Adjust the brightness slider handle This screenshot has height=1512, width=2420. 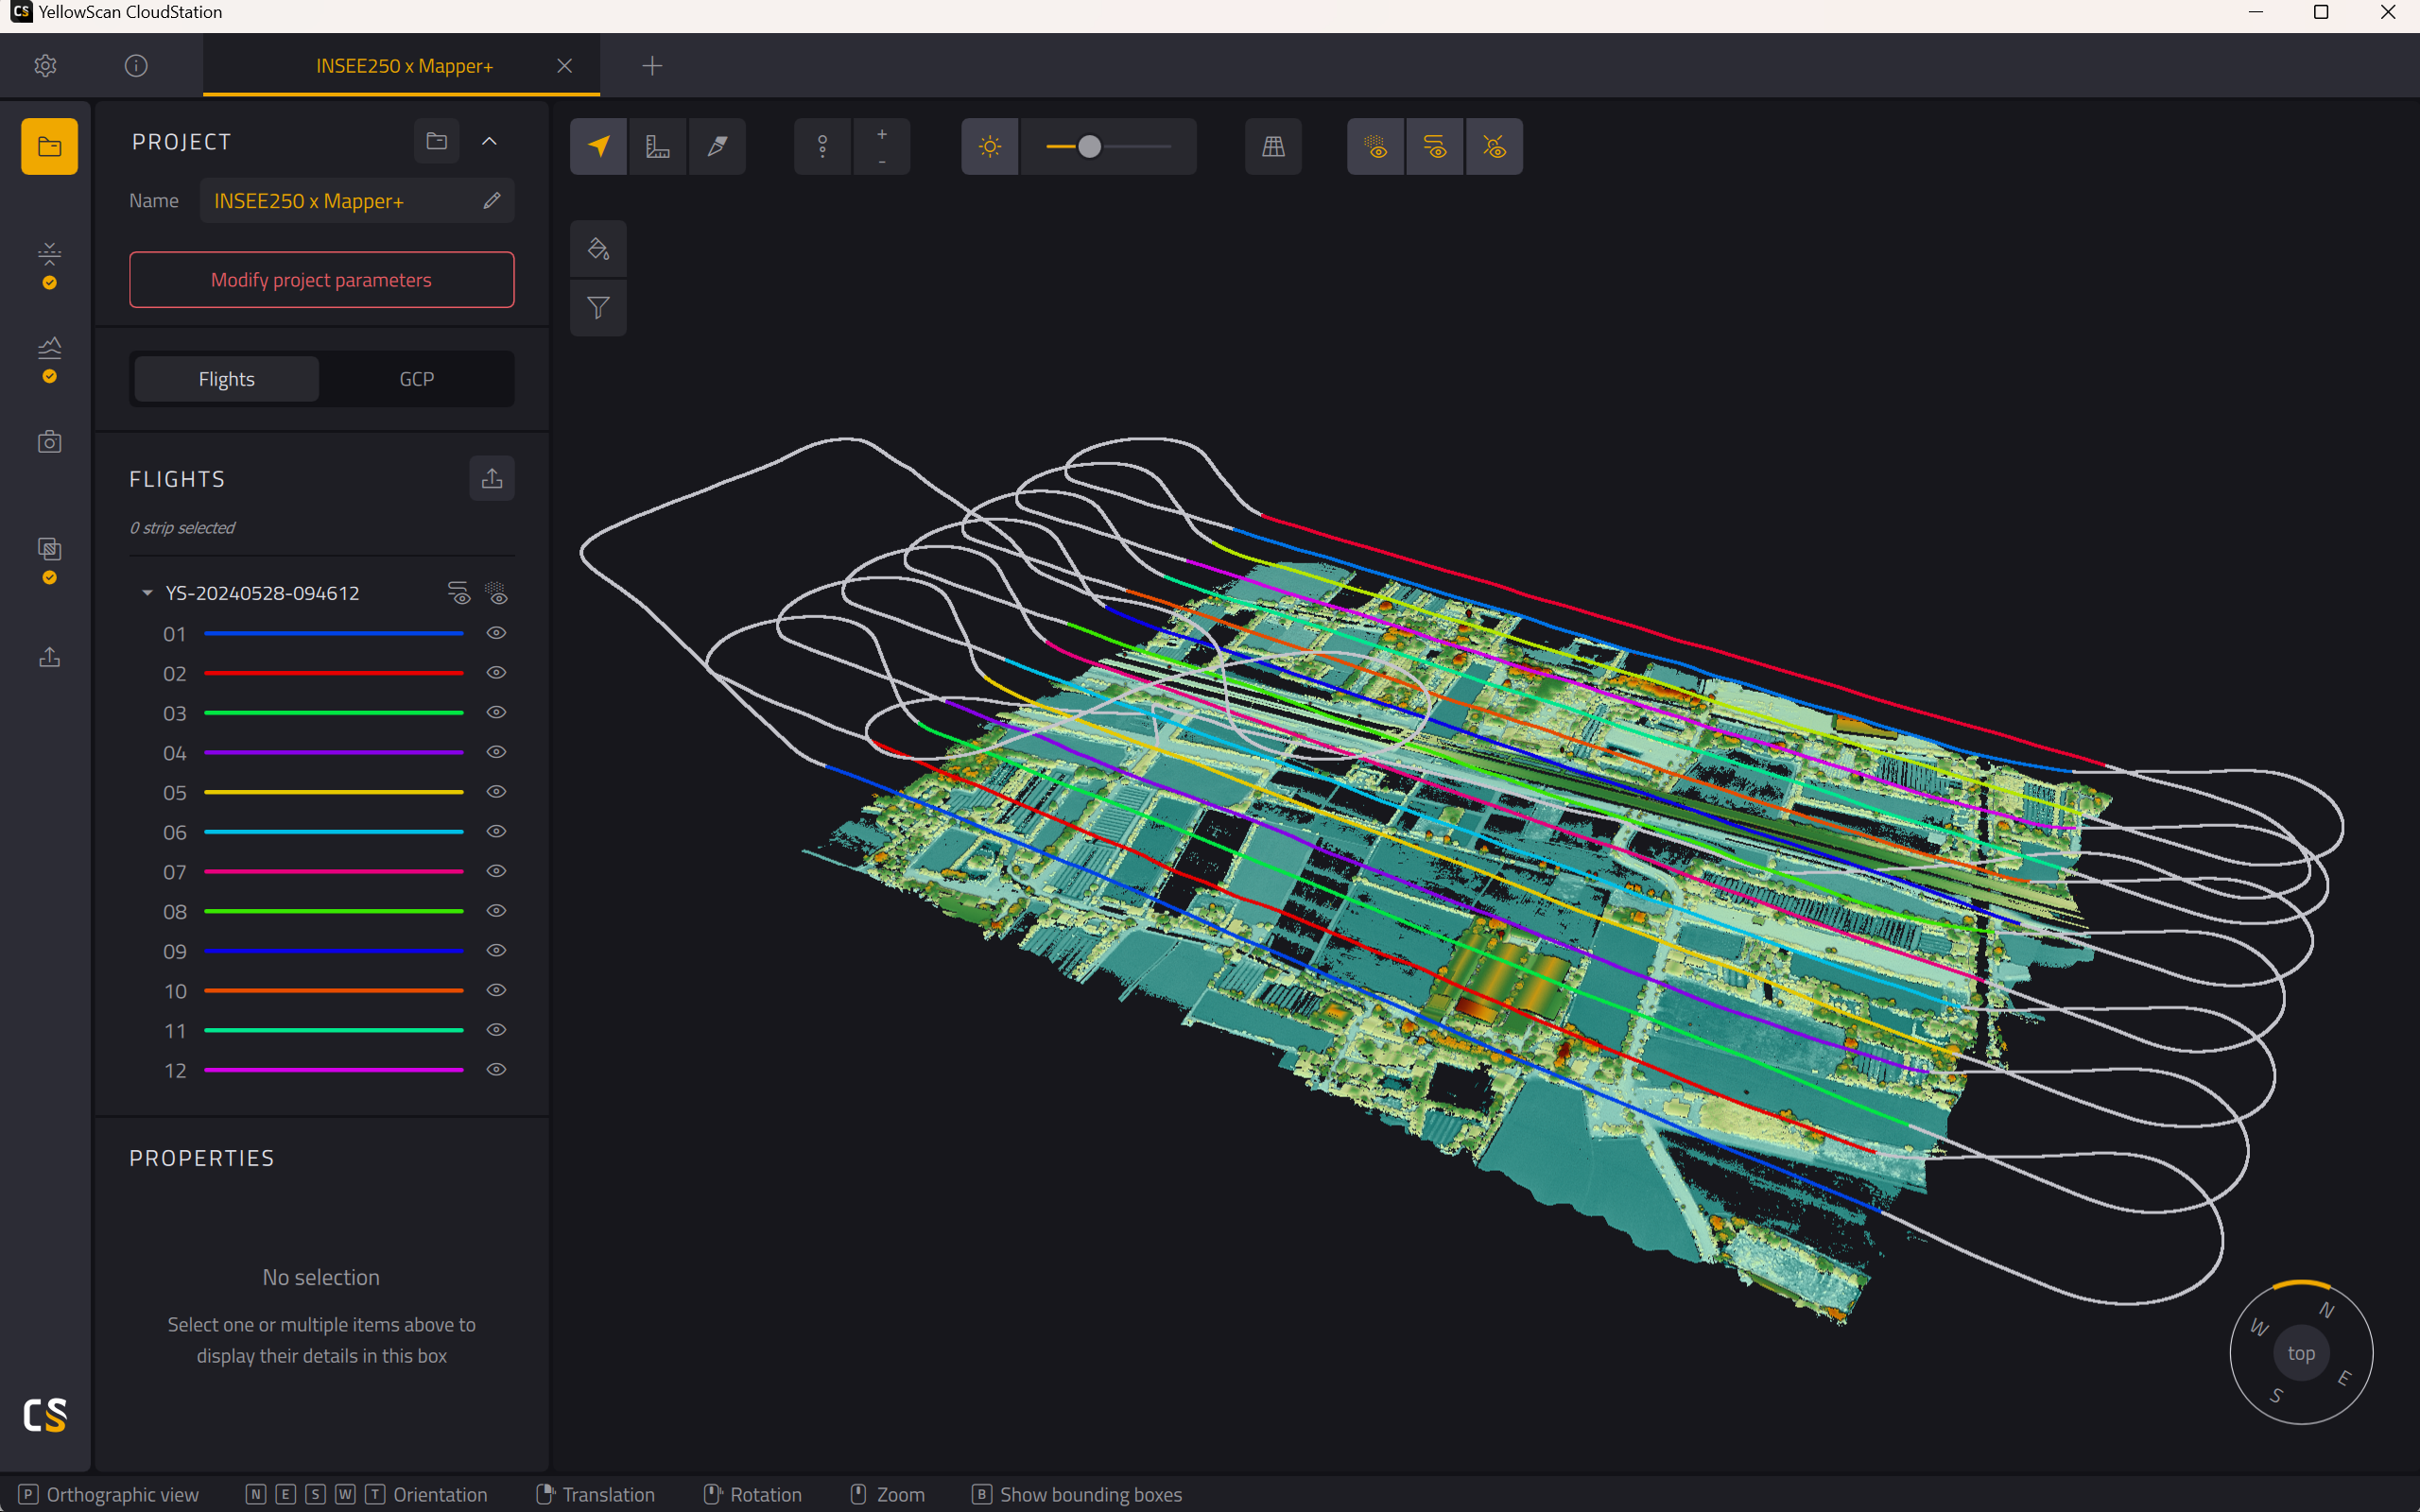pos(1089,147)
